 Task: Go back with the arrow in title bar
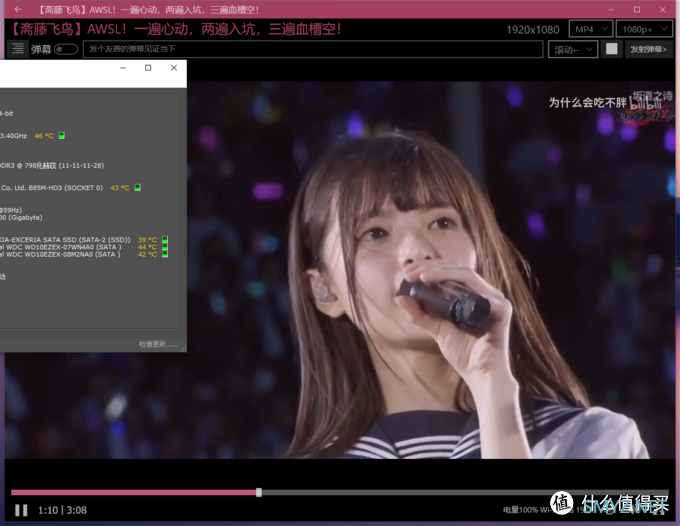17,9
